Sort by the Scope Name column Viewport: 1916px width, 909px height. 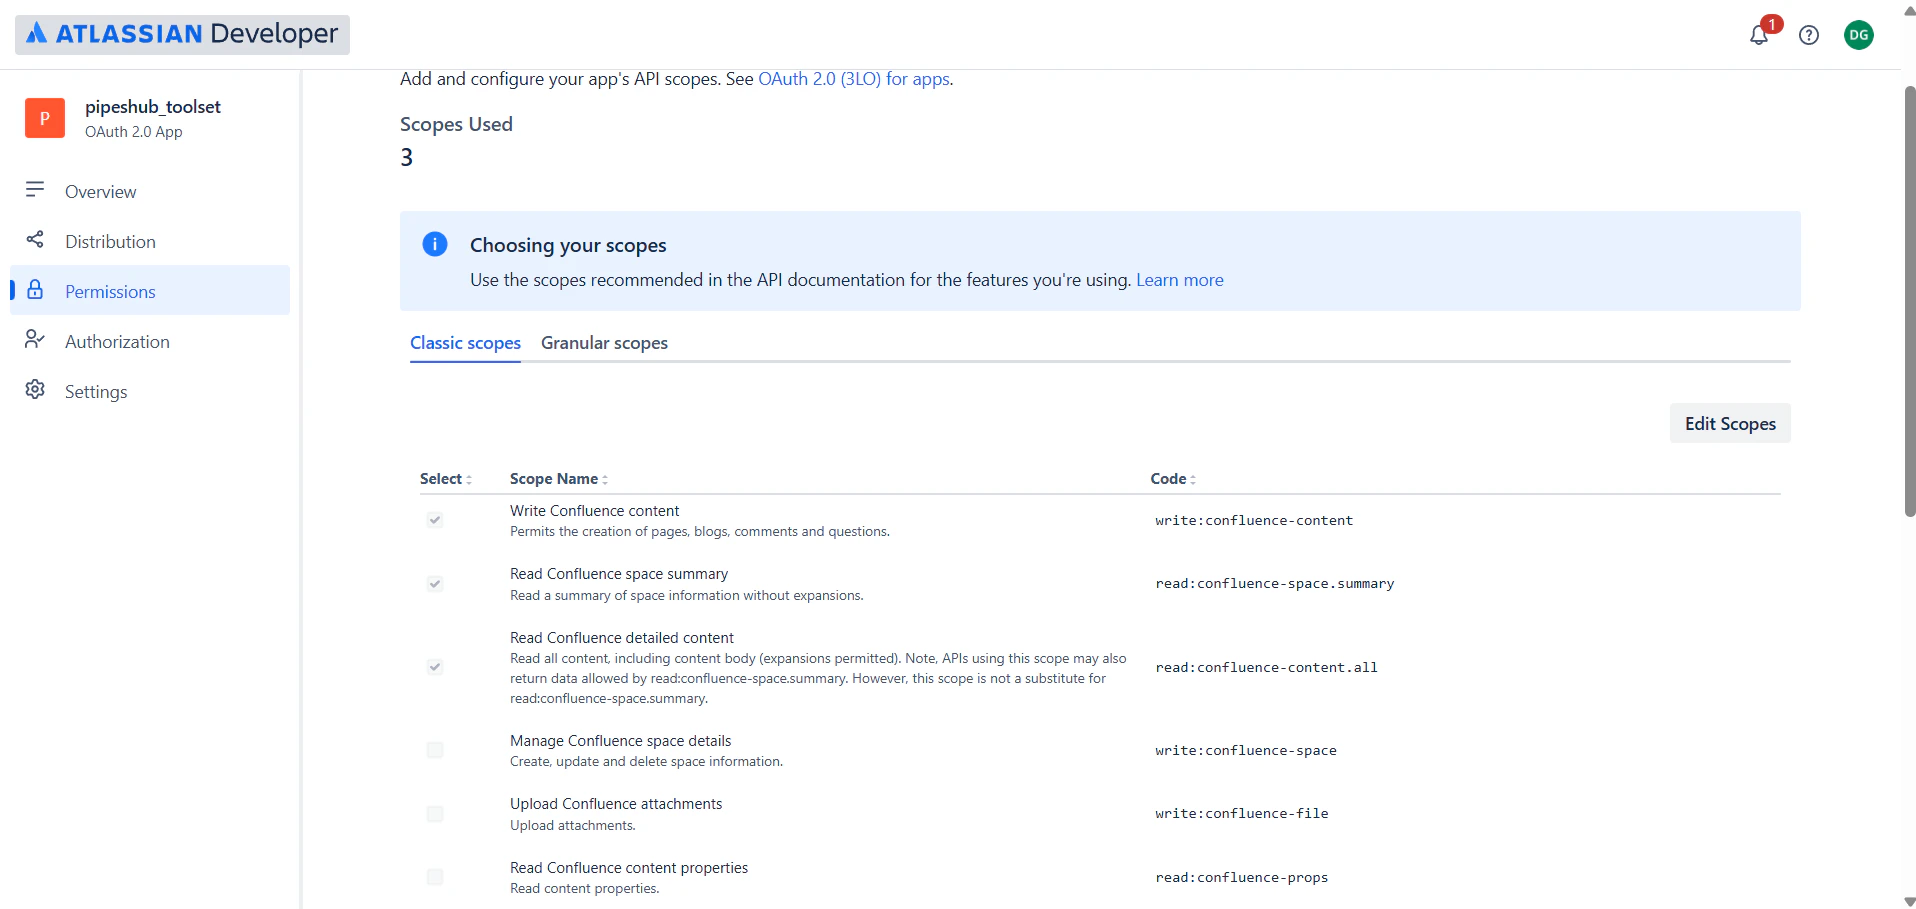[559, 479]
